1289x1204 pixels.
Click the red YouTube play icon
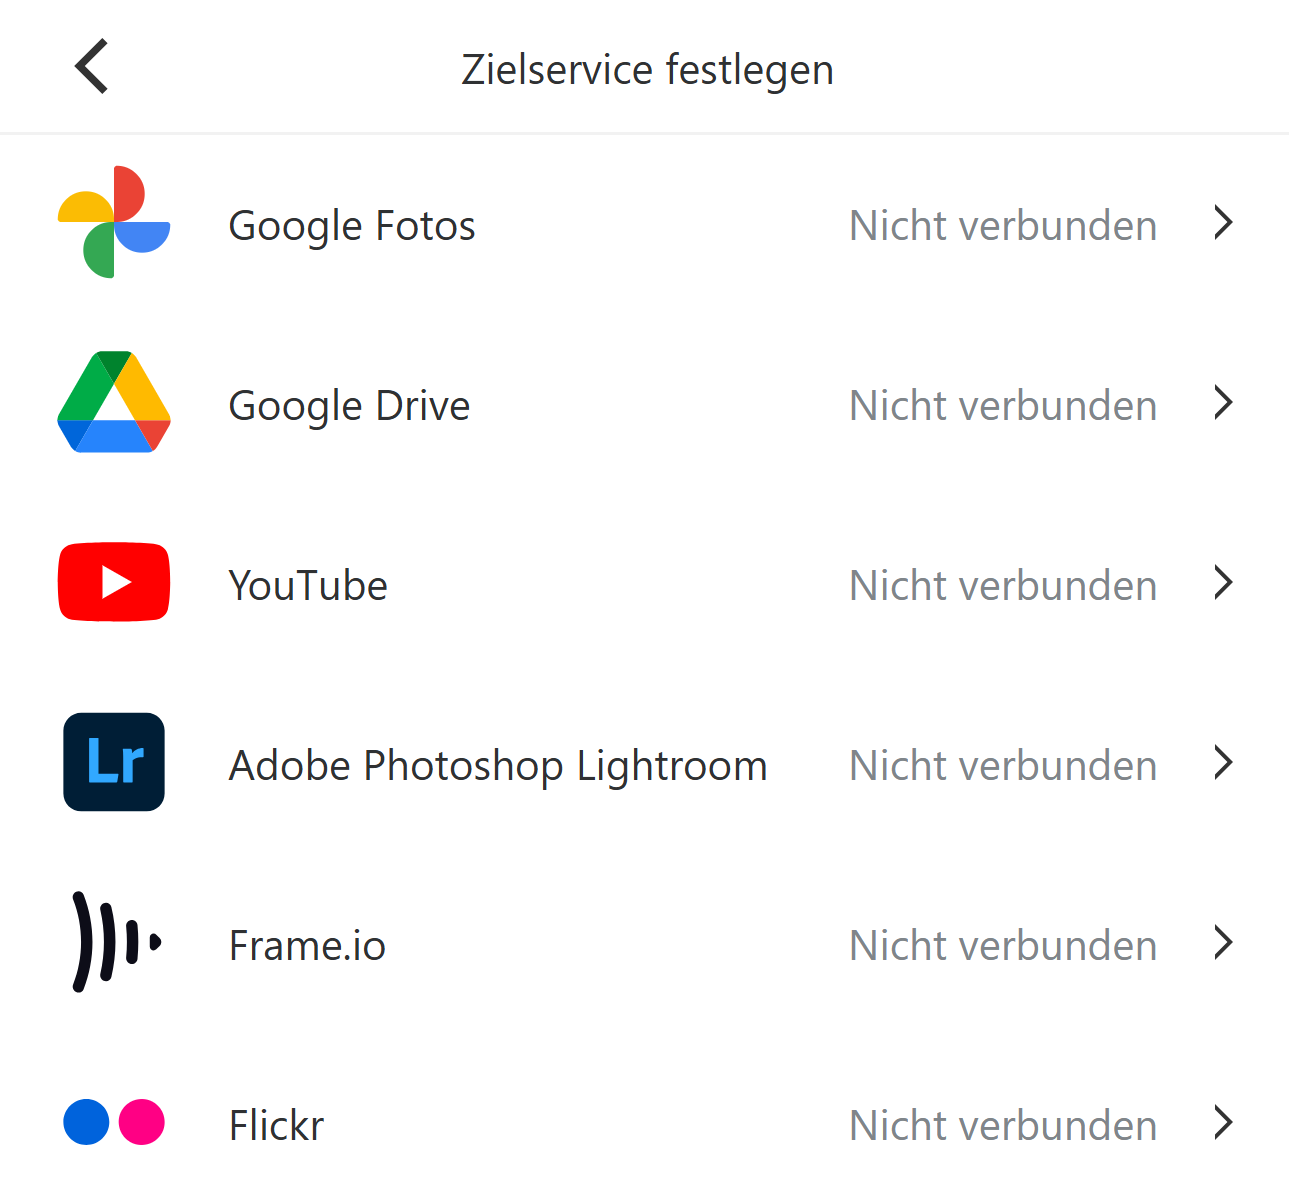point(114,582)
